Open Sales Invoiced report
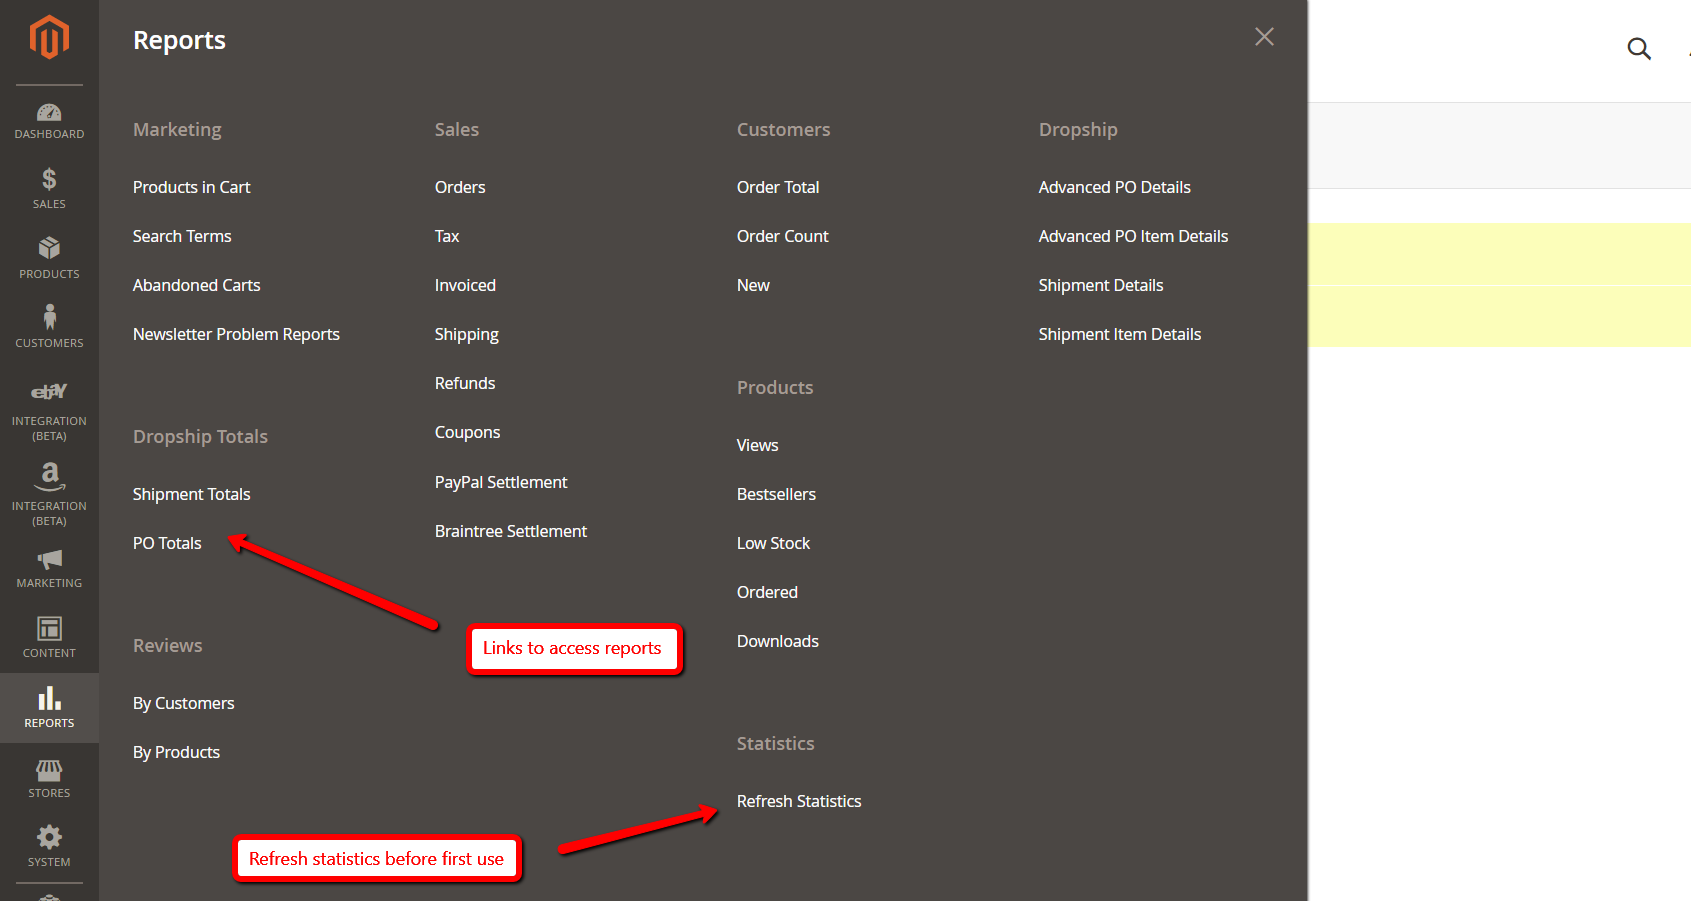This screenshot has width=1691, height=901. coord(465,285)
